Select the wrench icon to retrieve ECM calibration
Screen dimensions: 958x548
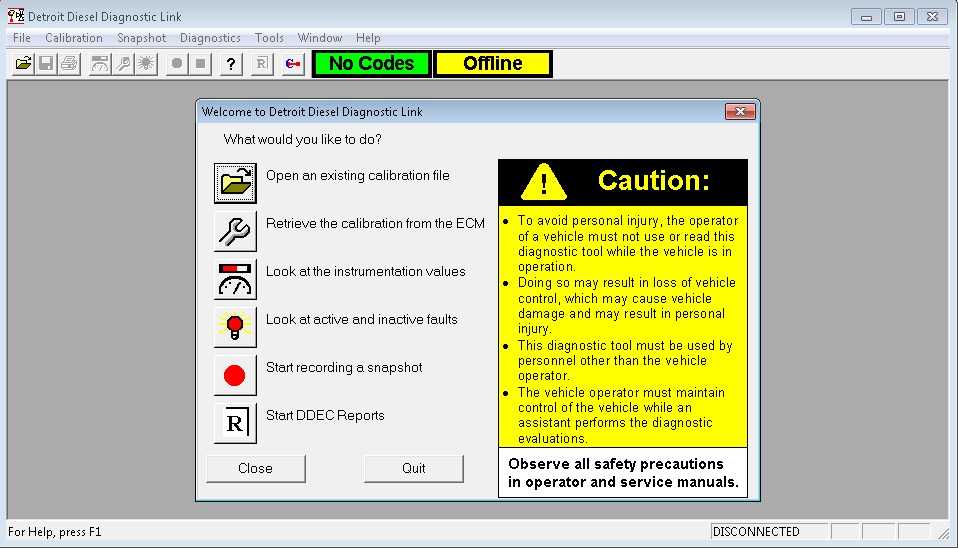pos(235,231)
